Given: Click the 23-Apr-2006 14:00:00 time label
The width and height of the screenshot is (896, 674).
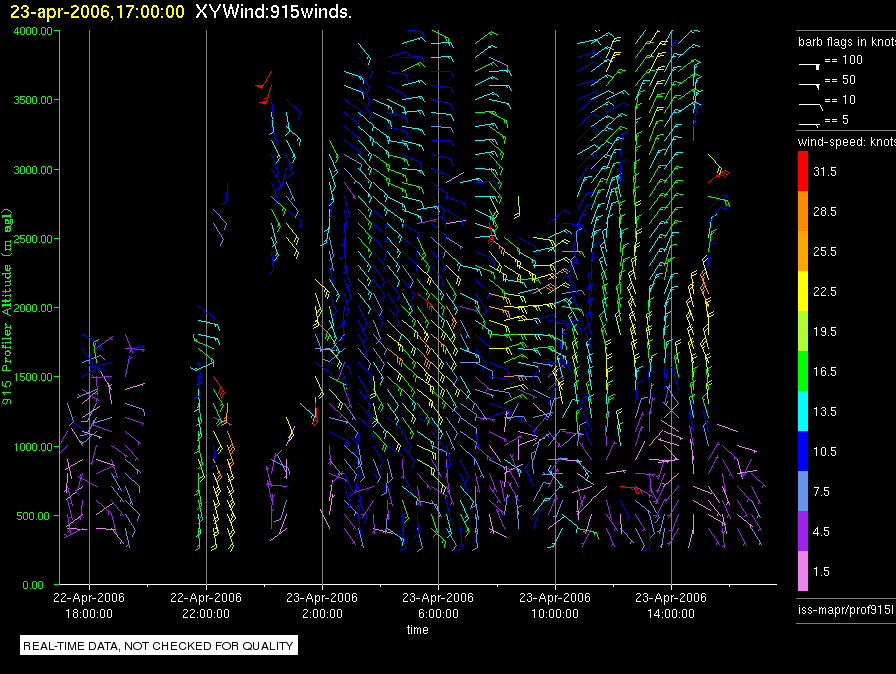Looking at the screenshot, I should coord(671,605).
